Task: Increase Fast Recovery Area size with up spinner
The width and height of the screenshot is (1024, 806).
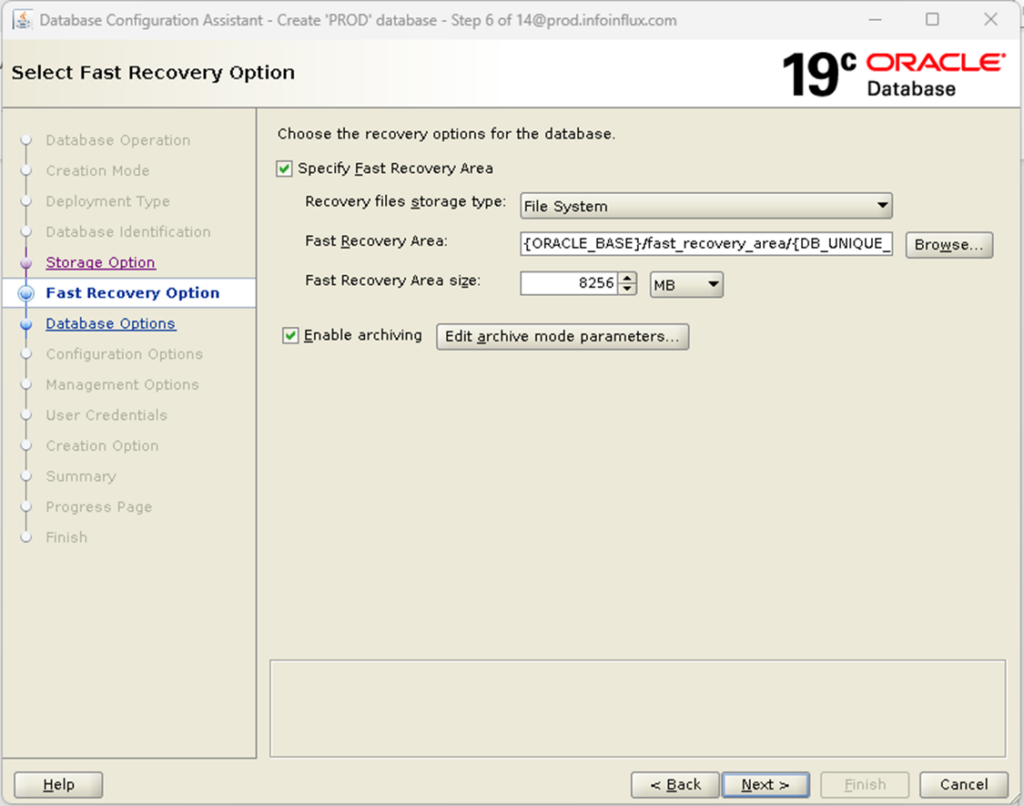Action: tap(629, 277)
